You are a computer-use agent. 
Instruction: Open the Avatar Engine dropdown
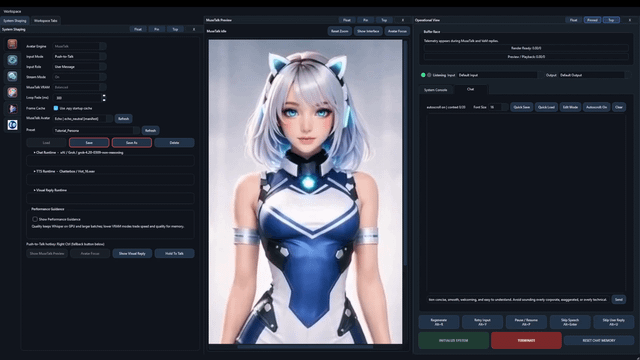80,46
